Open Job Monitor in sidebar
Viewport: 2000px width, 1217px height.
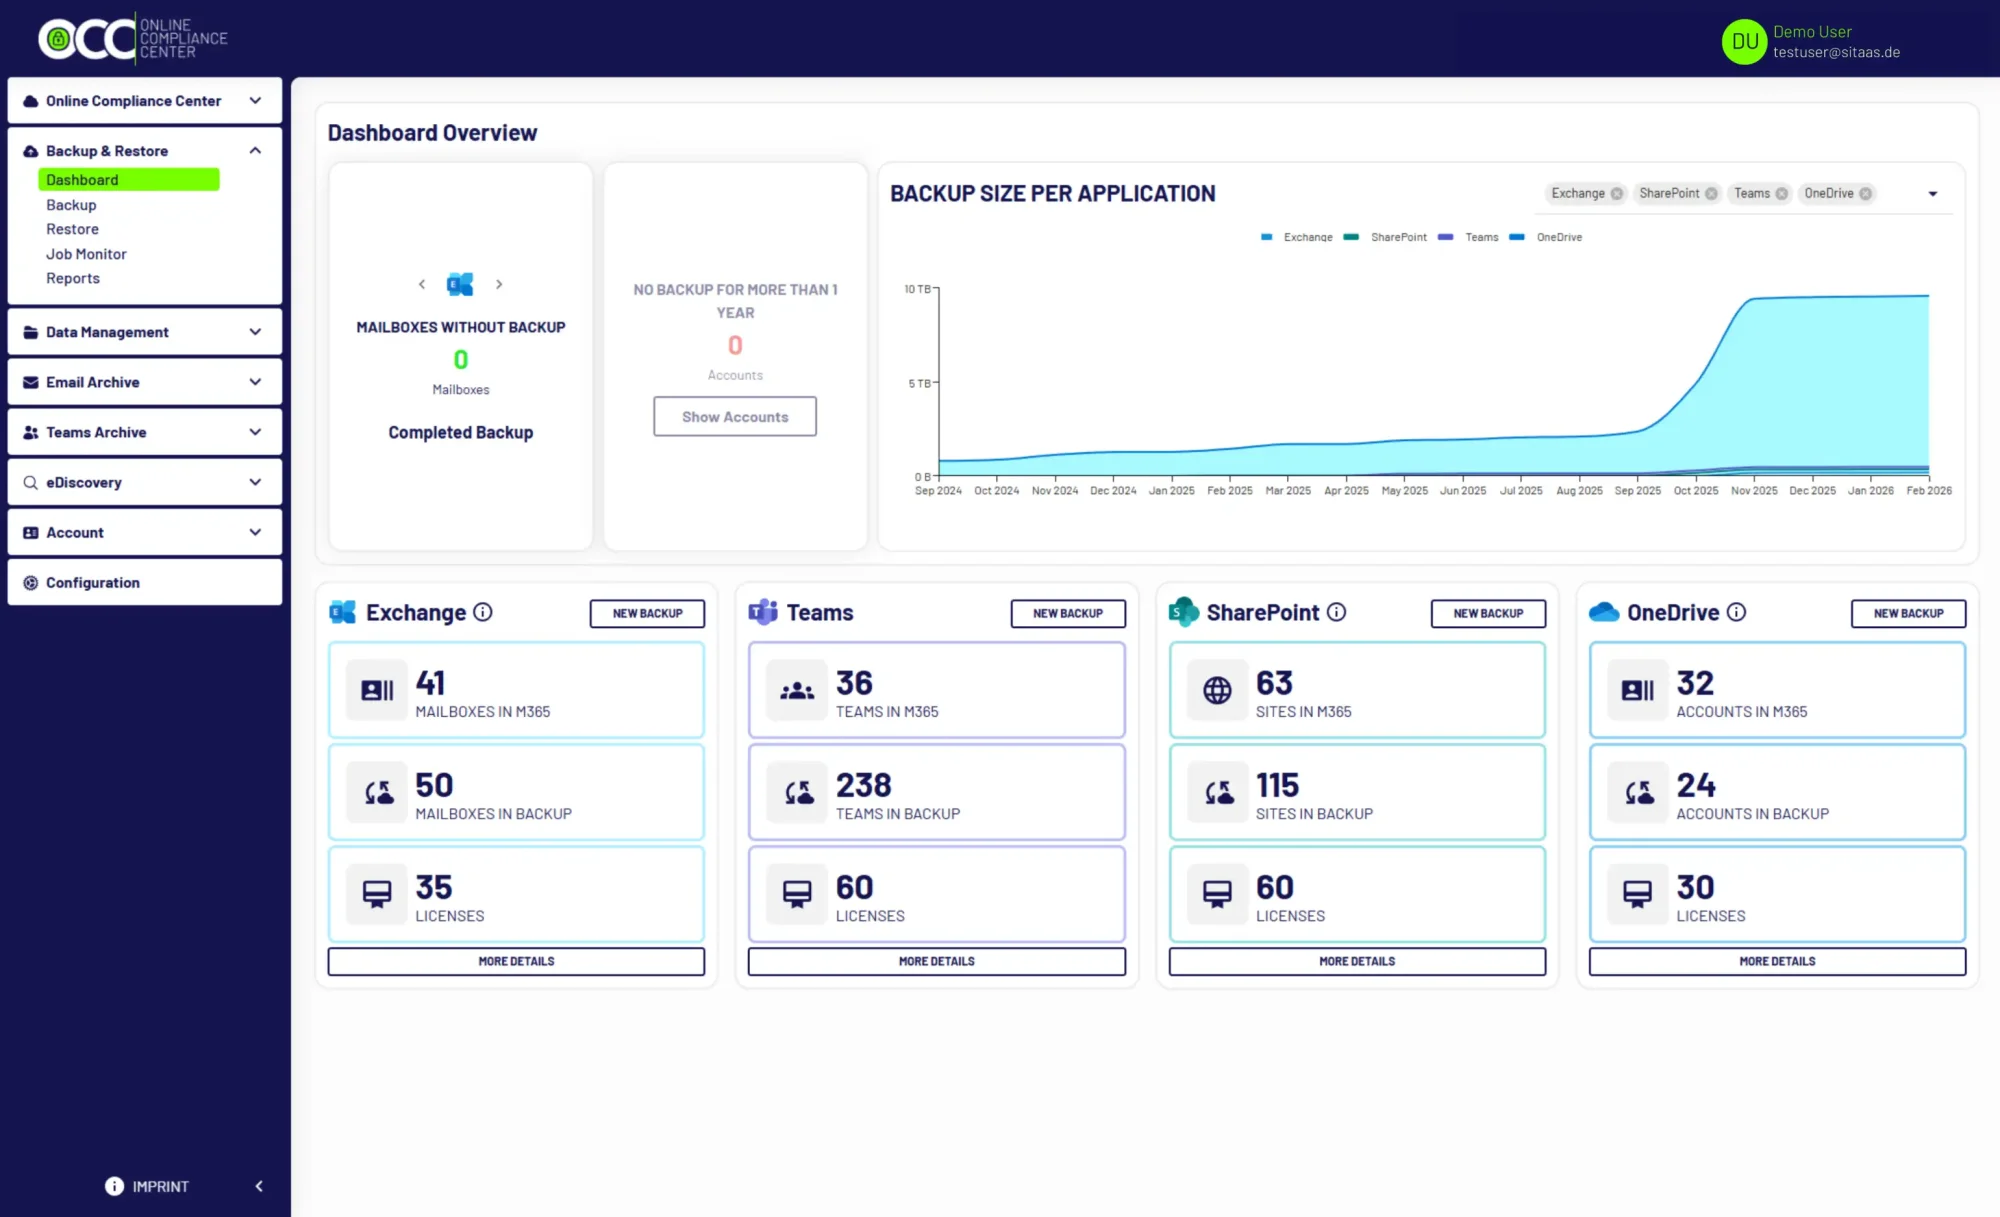(x=86, y=254)
